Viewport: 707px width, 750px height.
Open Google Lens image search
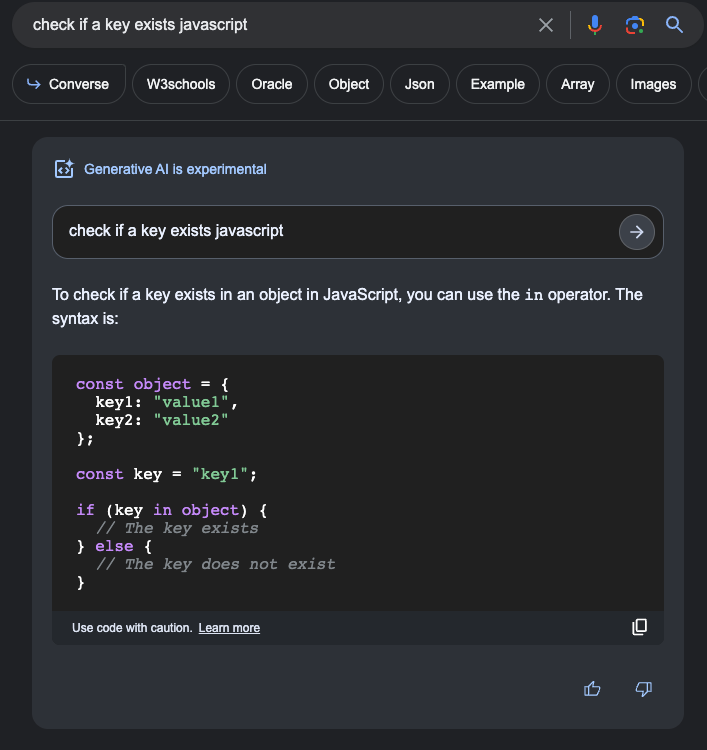tap(634, 25)
